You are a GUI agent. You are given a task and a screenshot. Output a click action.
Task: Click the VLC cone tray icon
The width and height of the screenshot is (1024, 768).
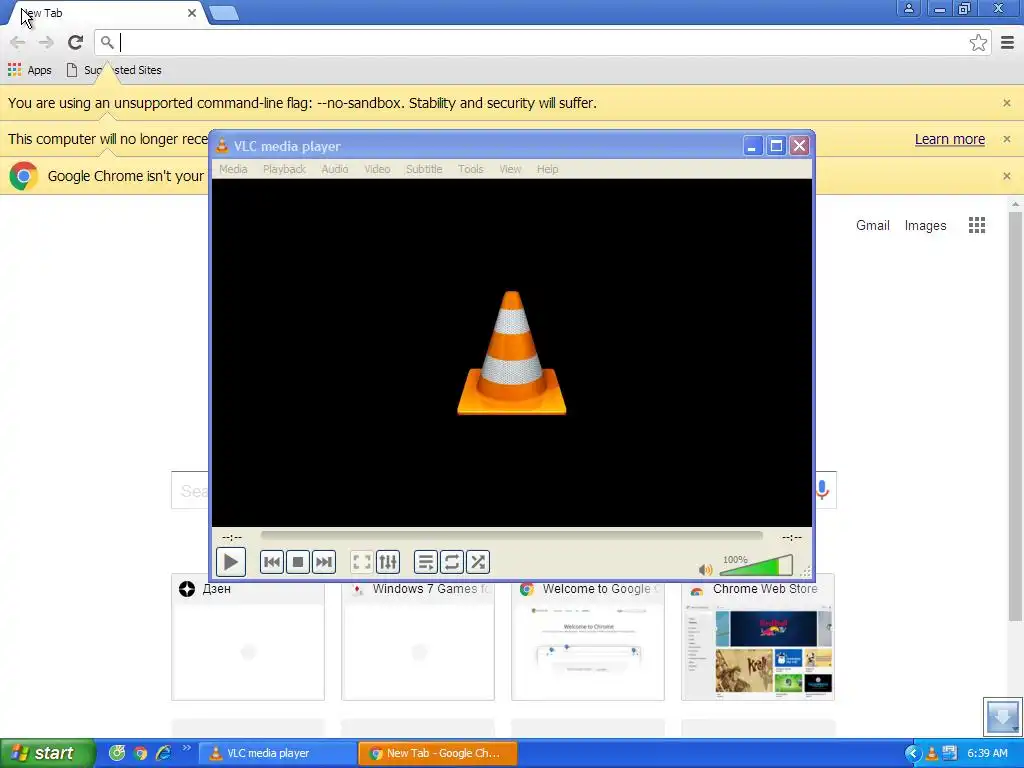[932, 753]
